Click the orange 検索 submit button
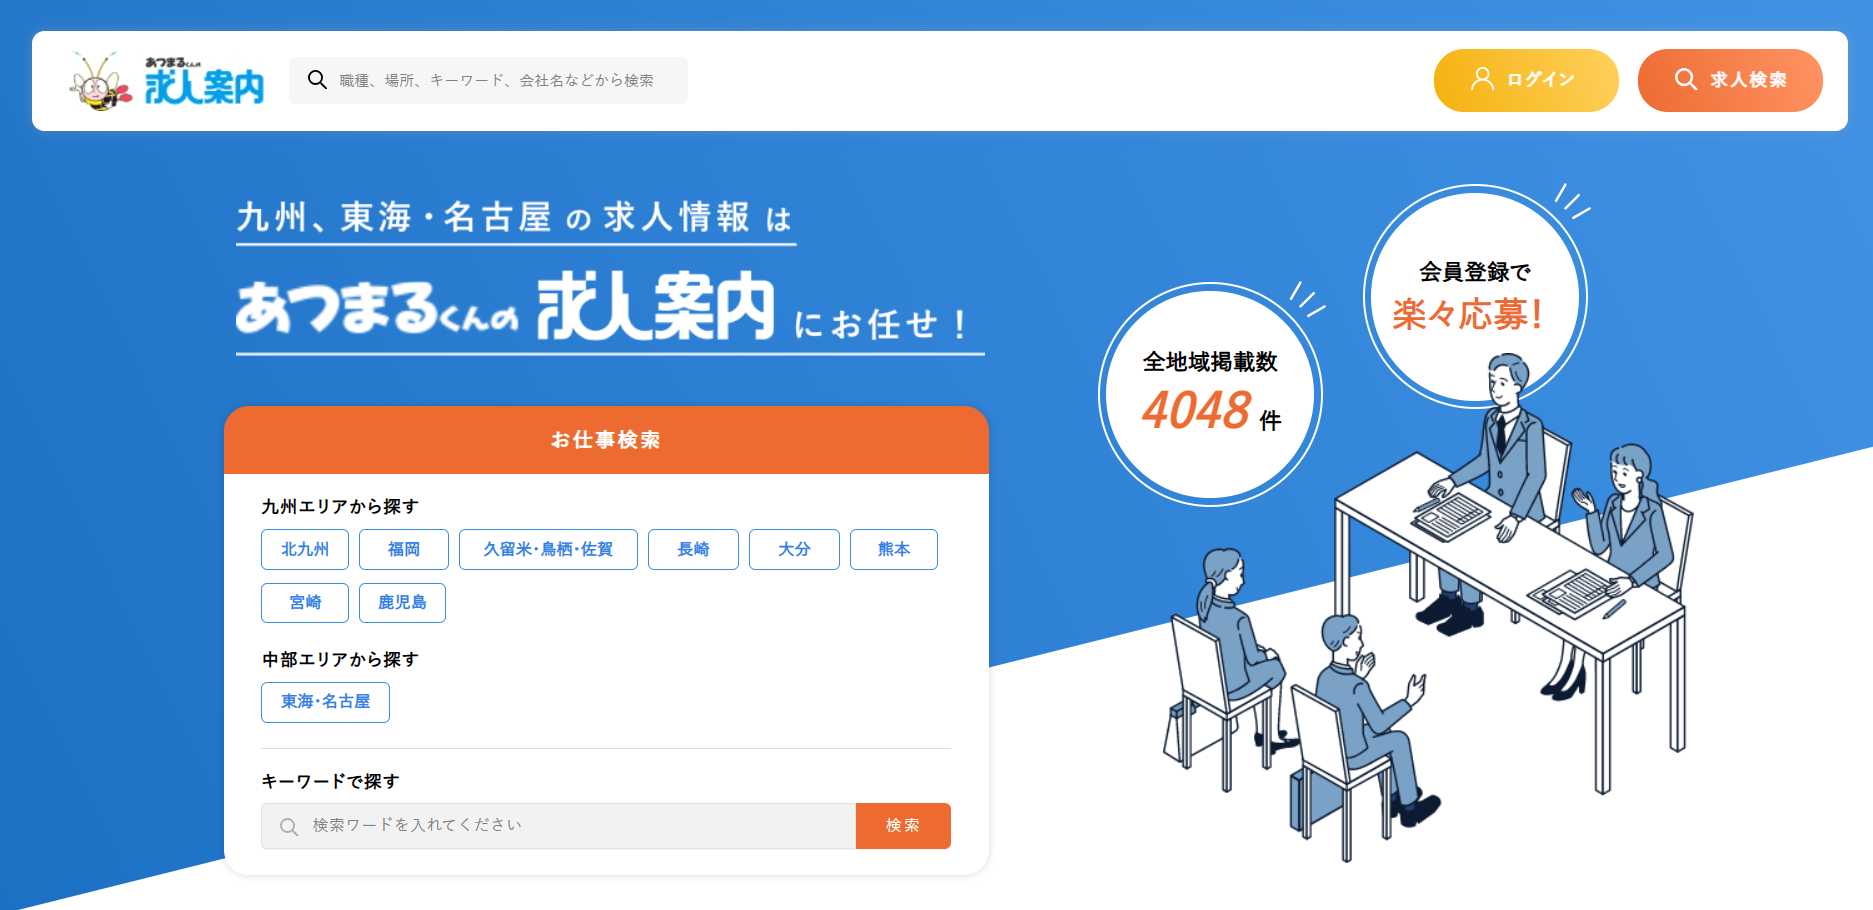1873x910 pixels. click(x=903, y=826)
